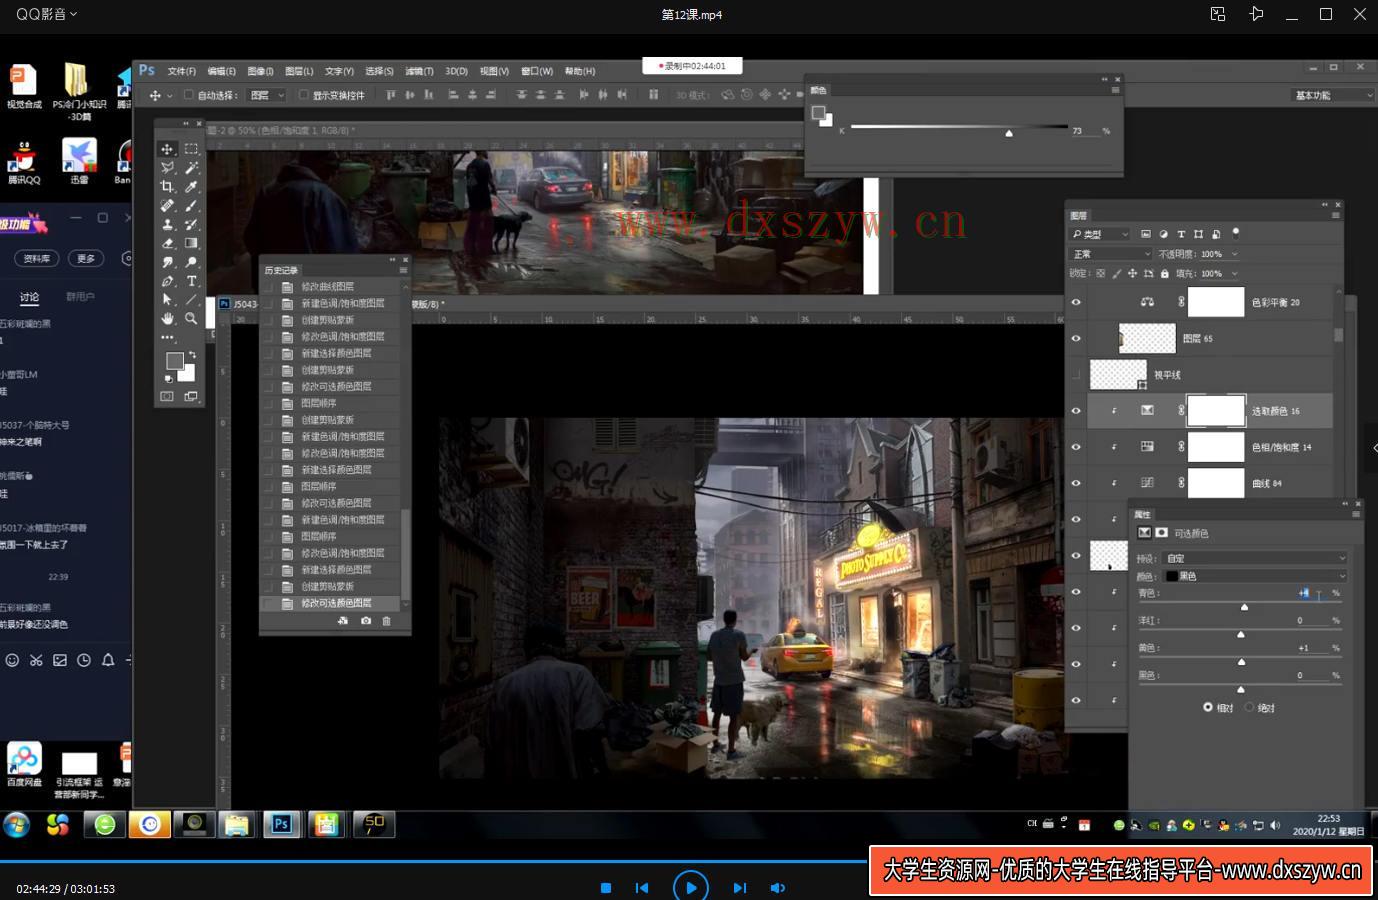Open the 基本功能 workspace dropdown
The image size is (1378, 900).
click(x=1333, y=95)
